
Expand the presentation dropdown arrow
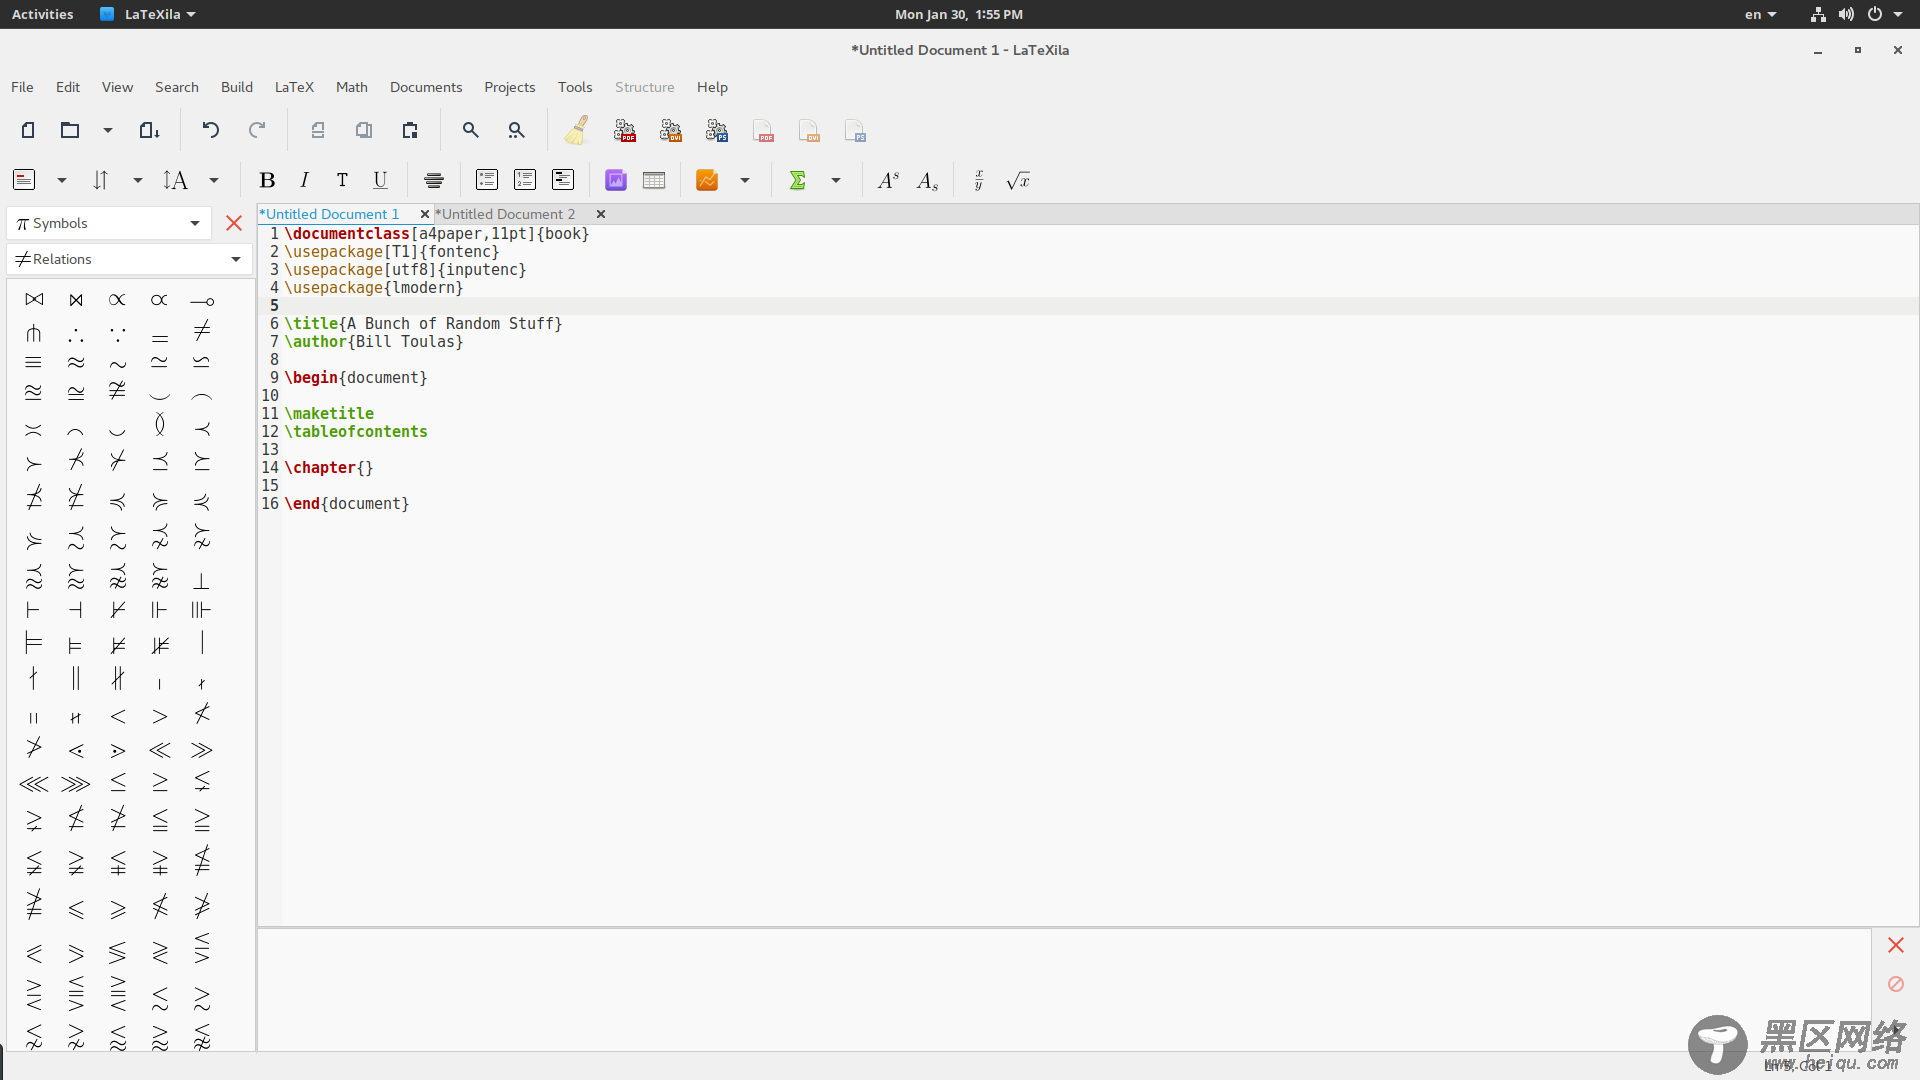[745, 180]
